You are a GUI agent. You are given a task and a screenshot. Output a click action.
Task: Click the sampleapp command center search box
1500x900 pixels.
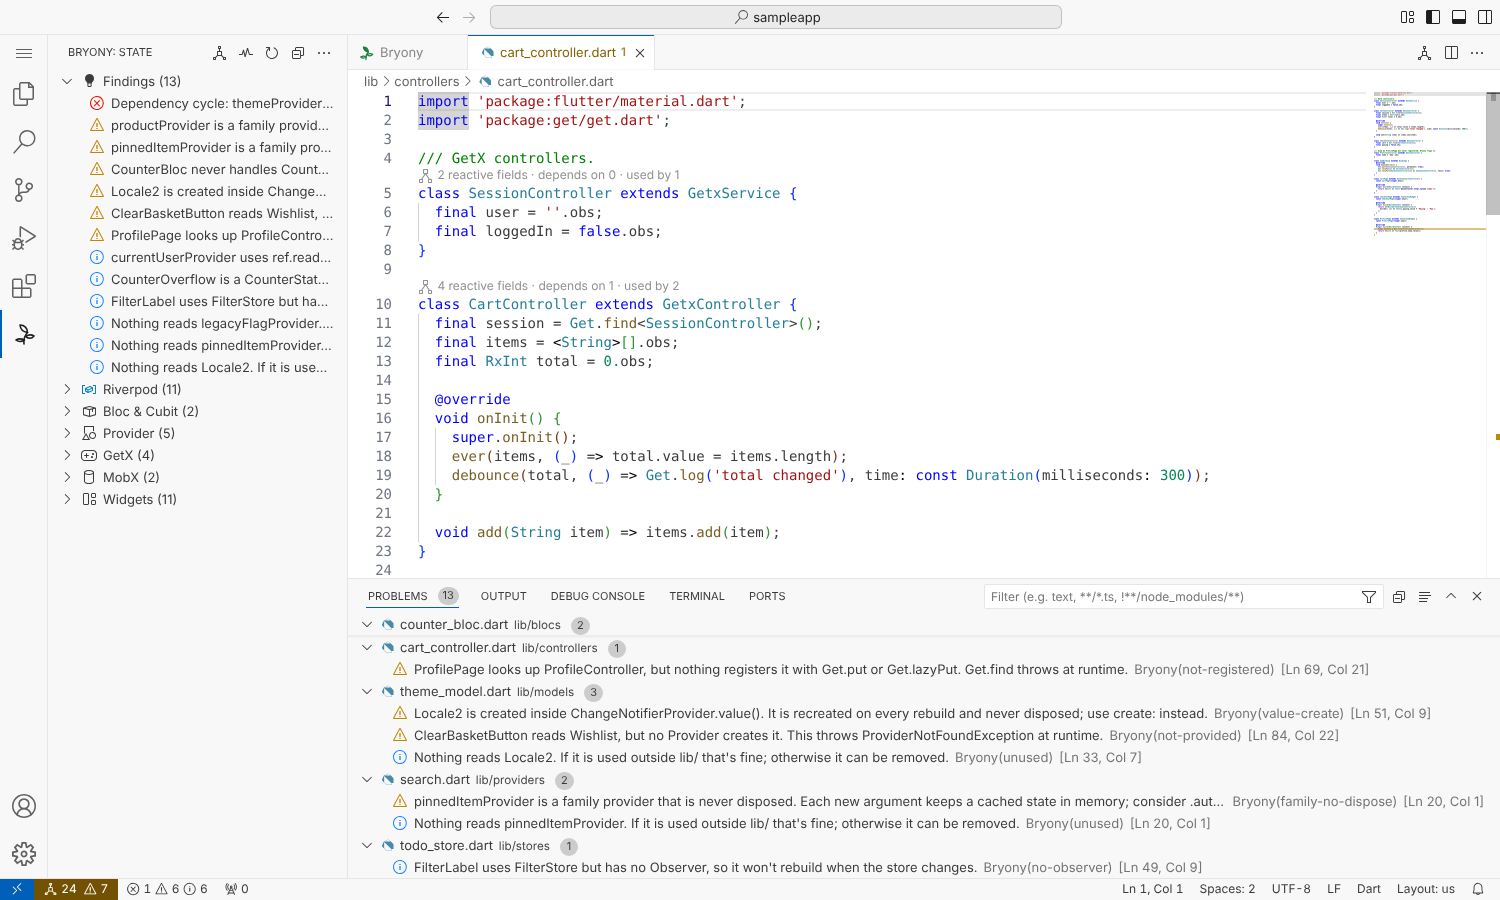tap(776, 17)
